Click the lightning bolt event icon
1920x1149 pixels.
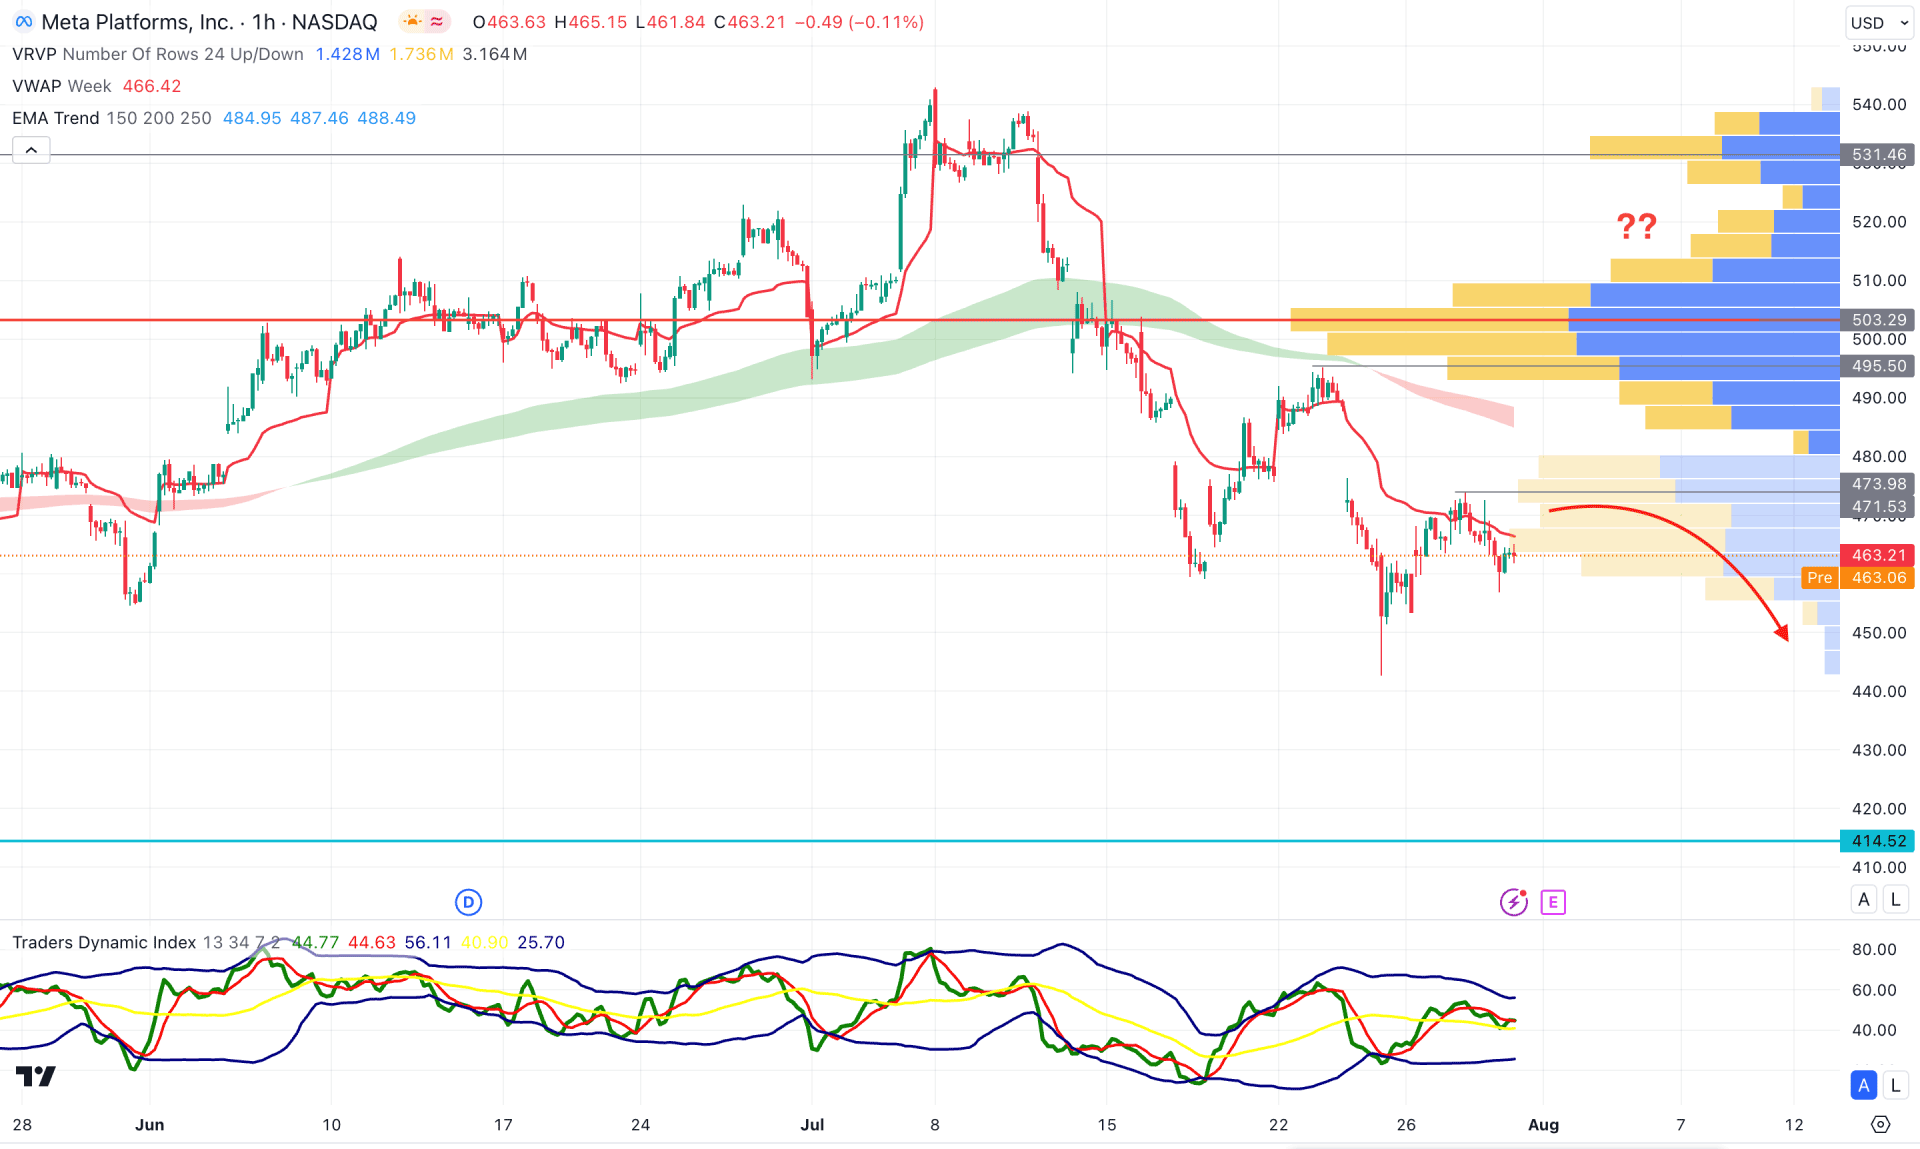tap(1514, 902)
